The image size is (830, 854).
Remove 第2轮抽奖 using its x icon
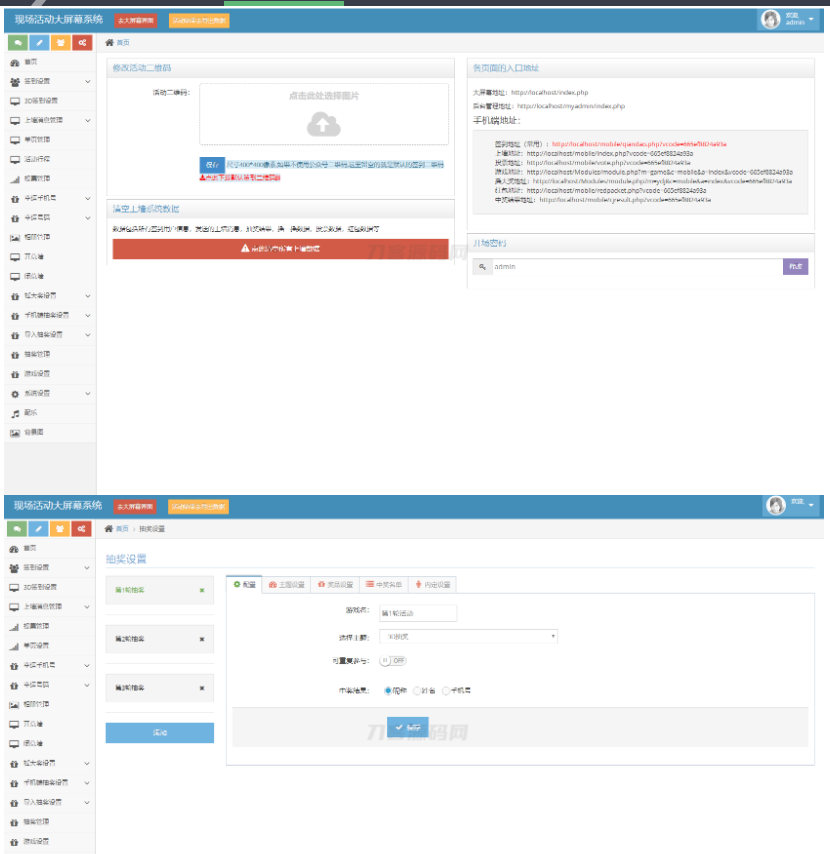[201, 638]
